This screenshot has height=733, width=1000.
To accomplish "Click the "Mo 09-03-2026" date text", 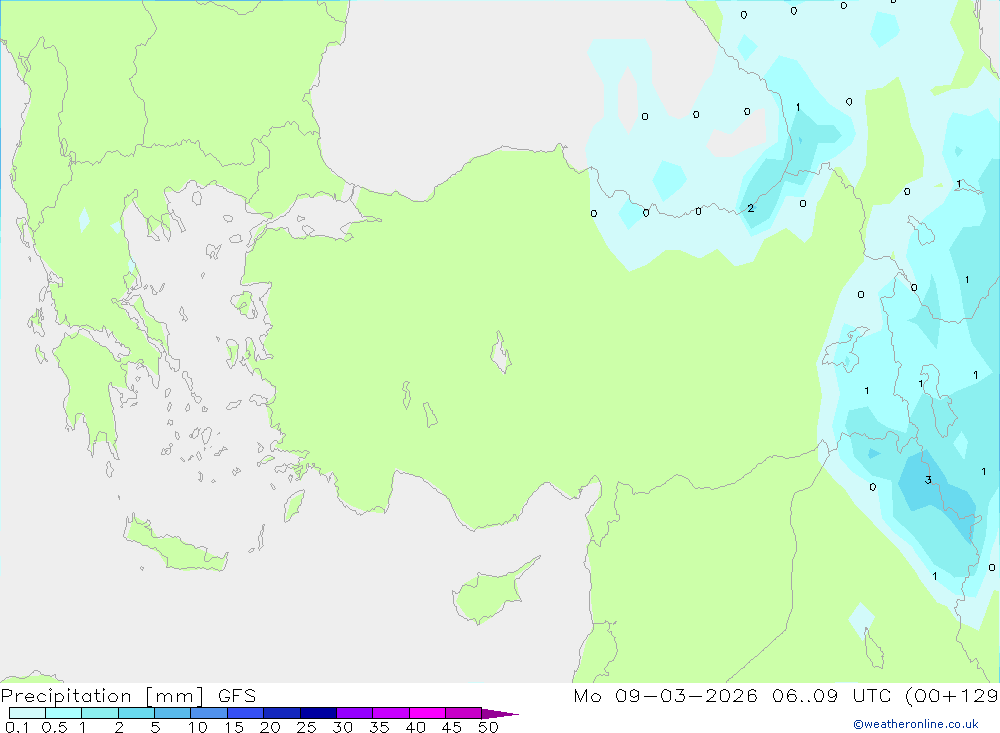I will pos(665,696).
